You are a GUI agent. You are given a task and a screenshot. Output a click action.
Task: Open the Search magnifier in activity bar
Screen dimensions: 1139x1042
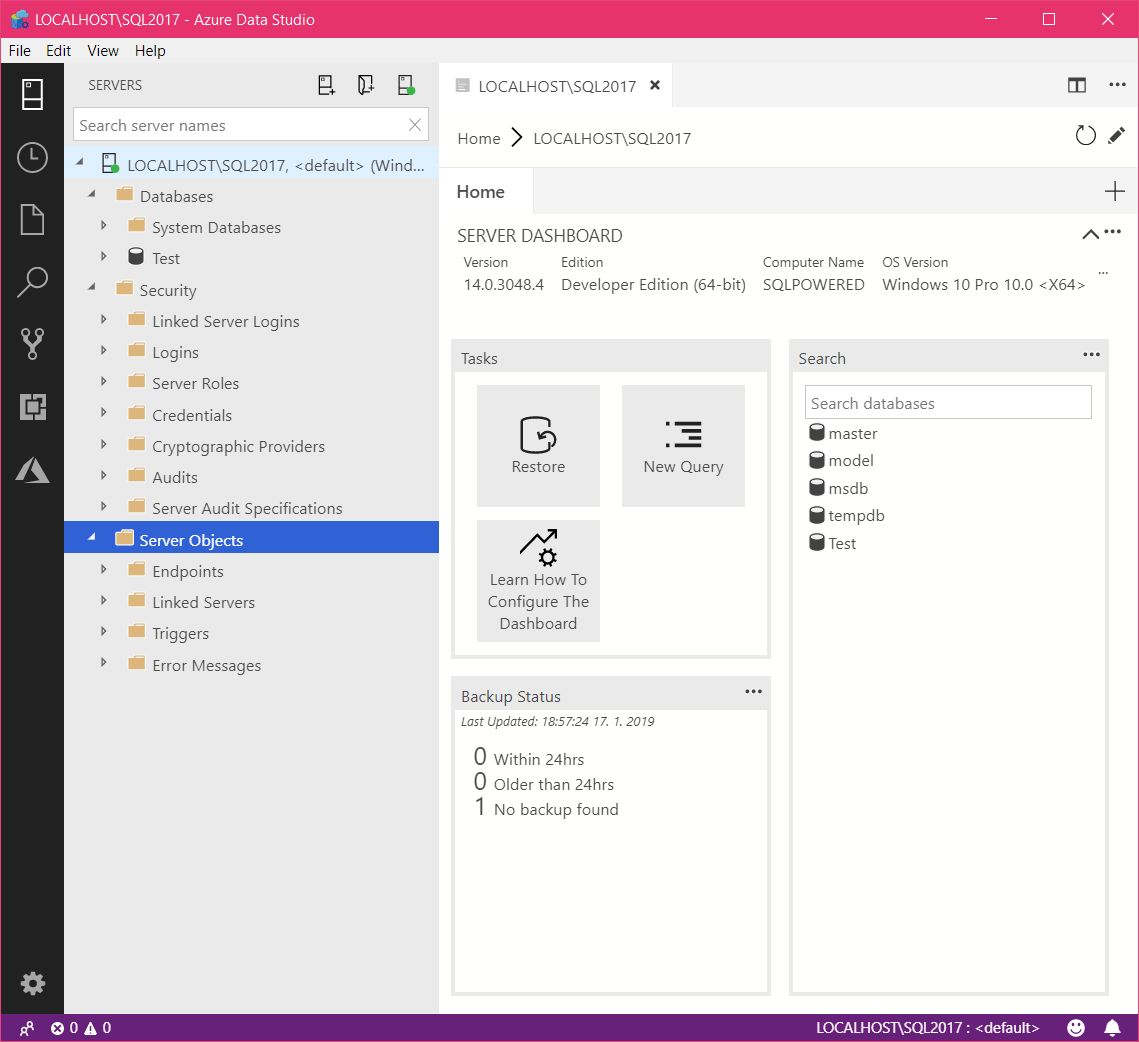[x=32, y=282]
